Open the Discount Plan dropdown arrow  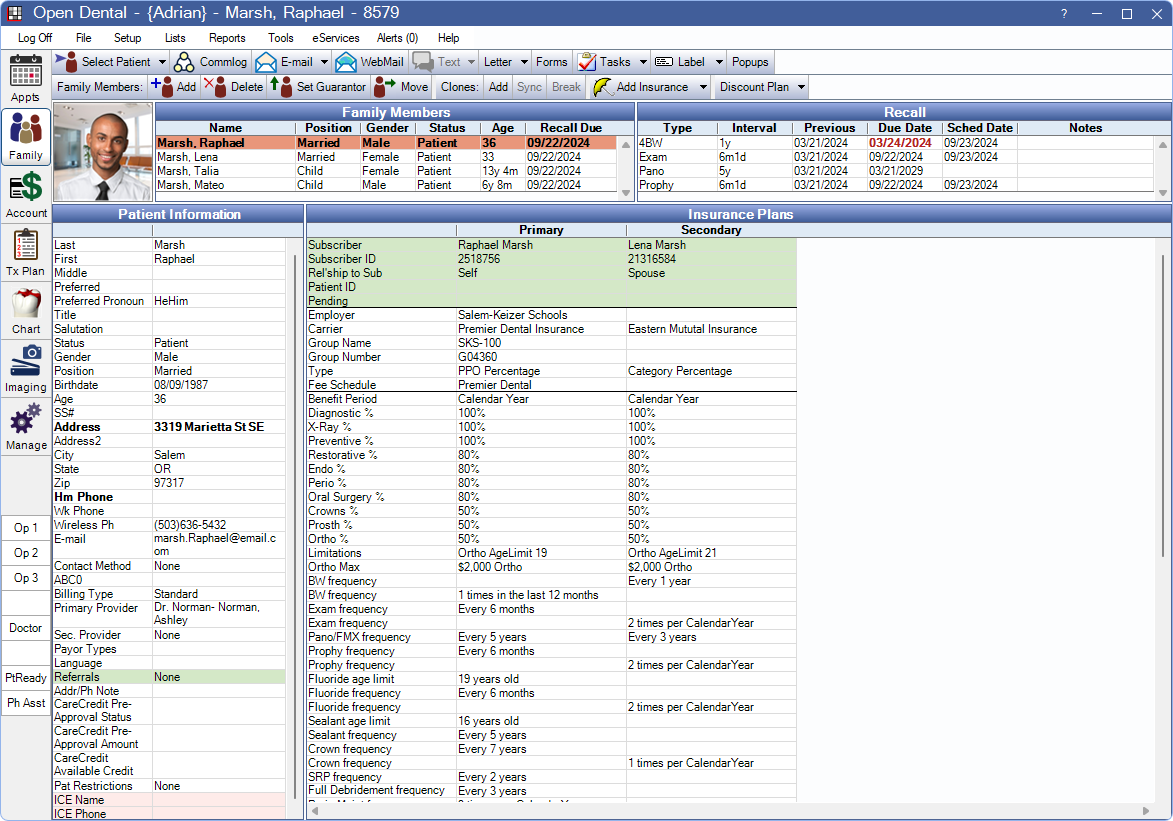(x=801, y=87)
